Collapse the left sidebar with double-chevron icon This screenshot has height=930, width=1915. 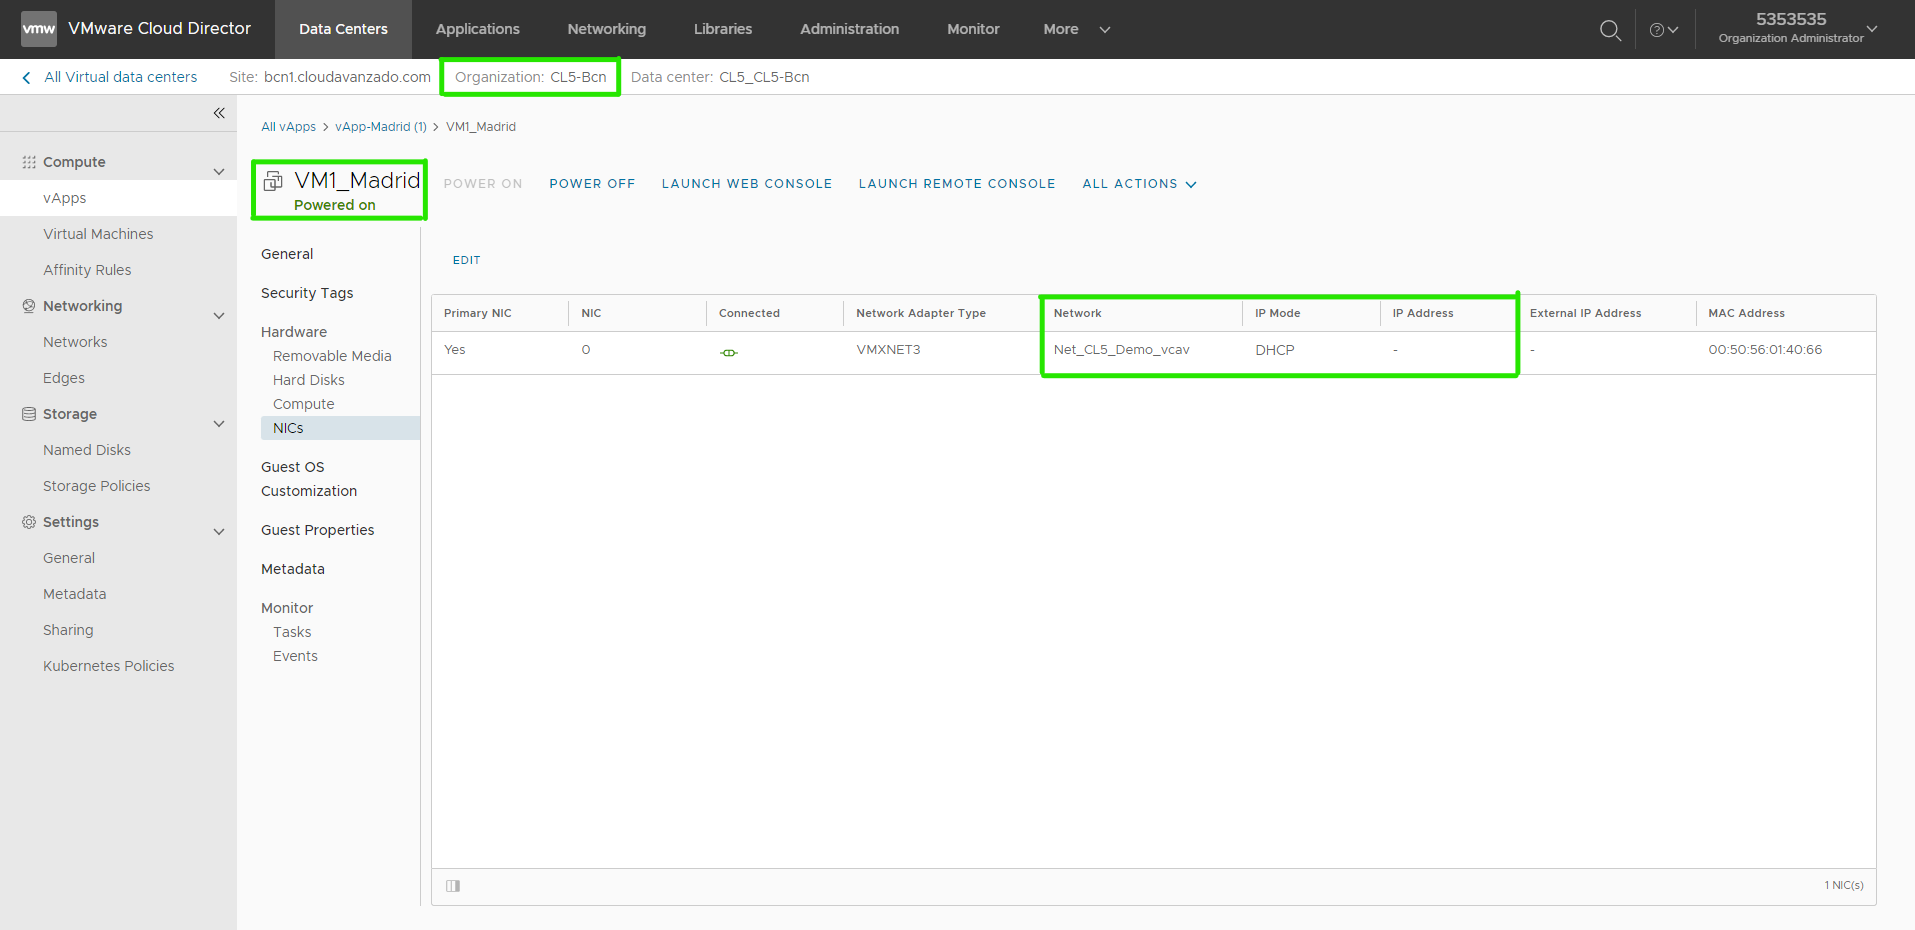tap(219, 113)
